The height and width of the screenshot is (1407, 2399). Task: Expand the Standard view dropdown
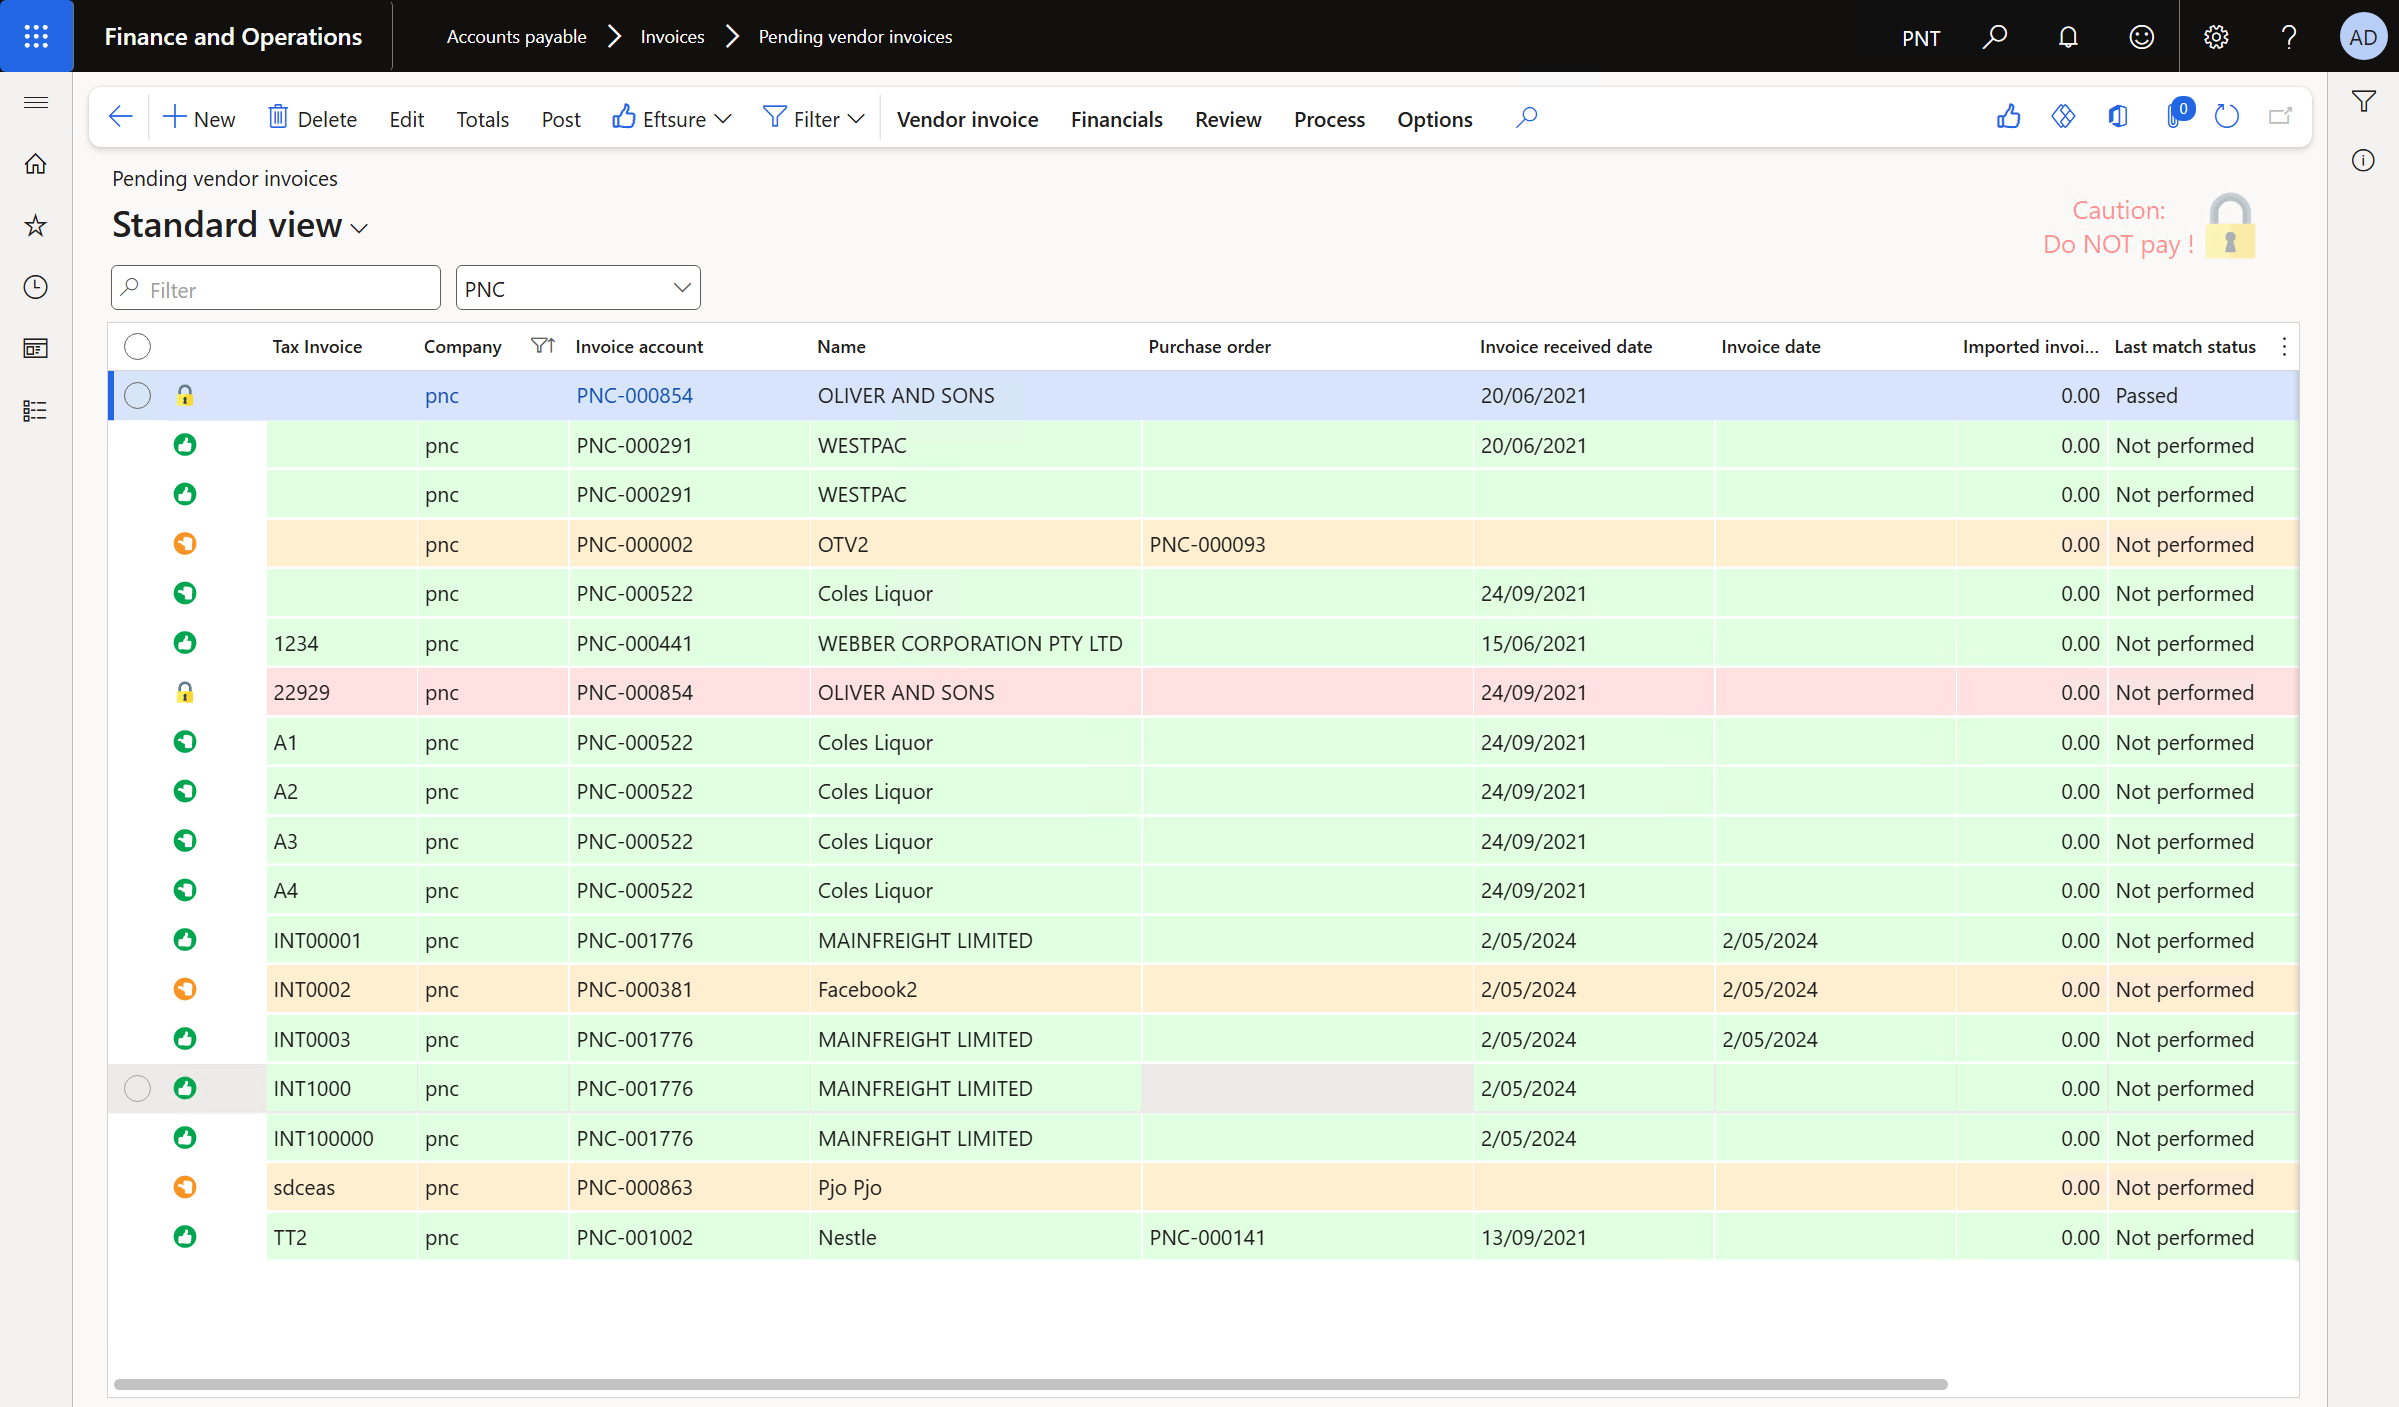pyautogui.click(x=359, y=228)
